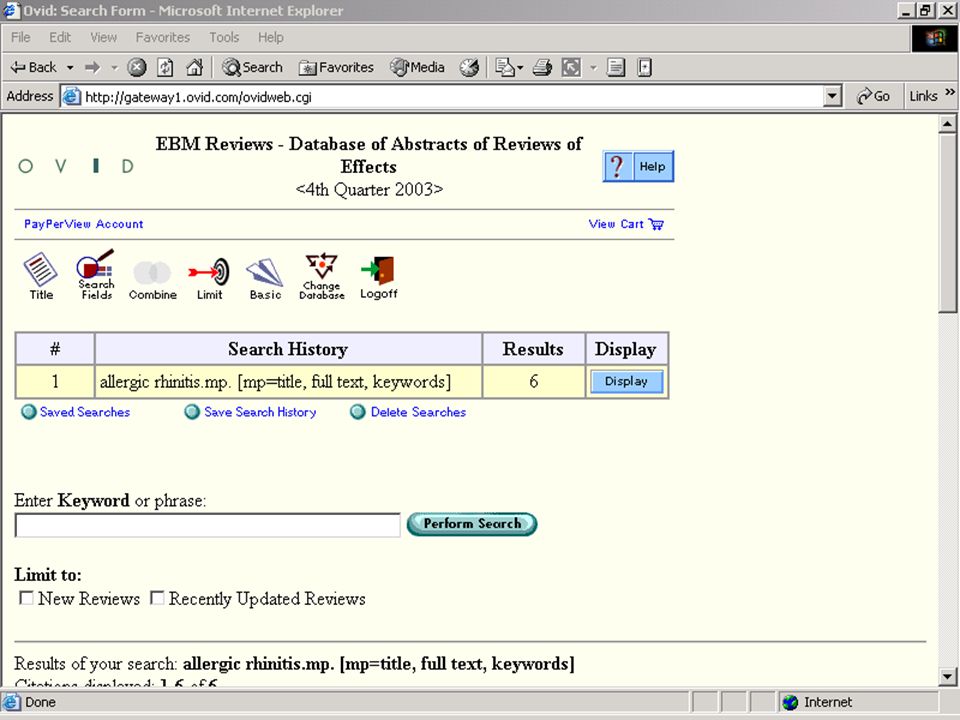Click the vertical scrollbar thumb
960x720 pixels.
(947, 223)
